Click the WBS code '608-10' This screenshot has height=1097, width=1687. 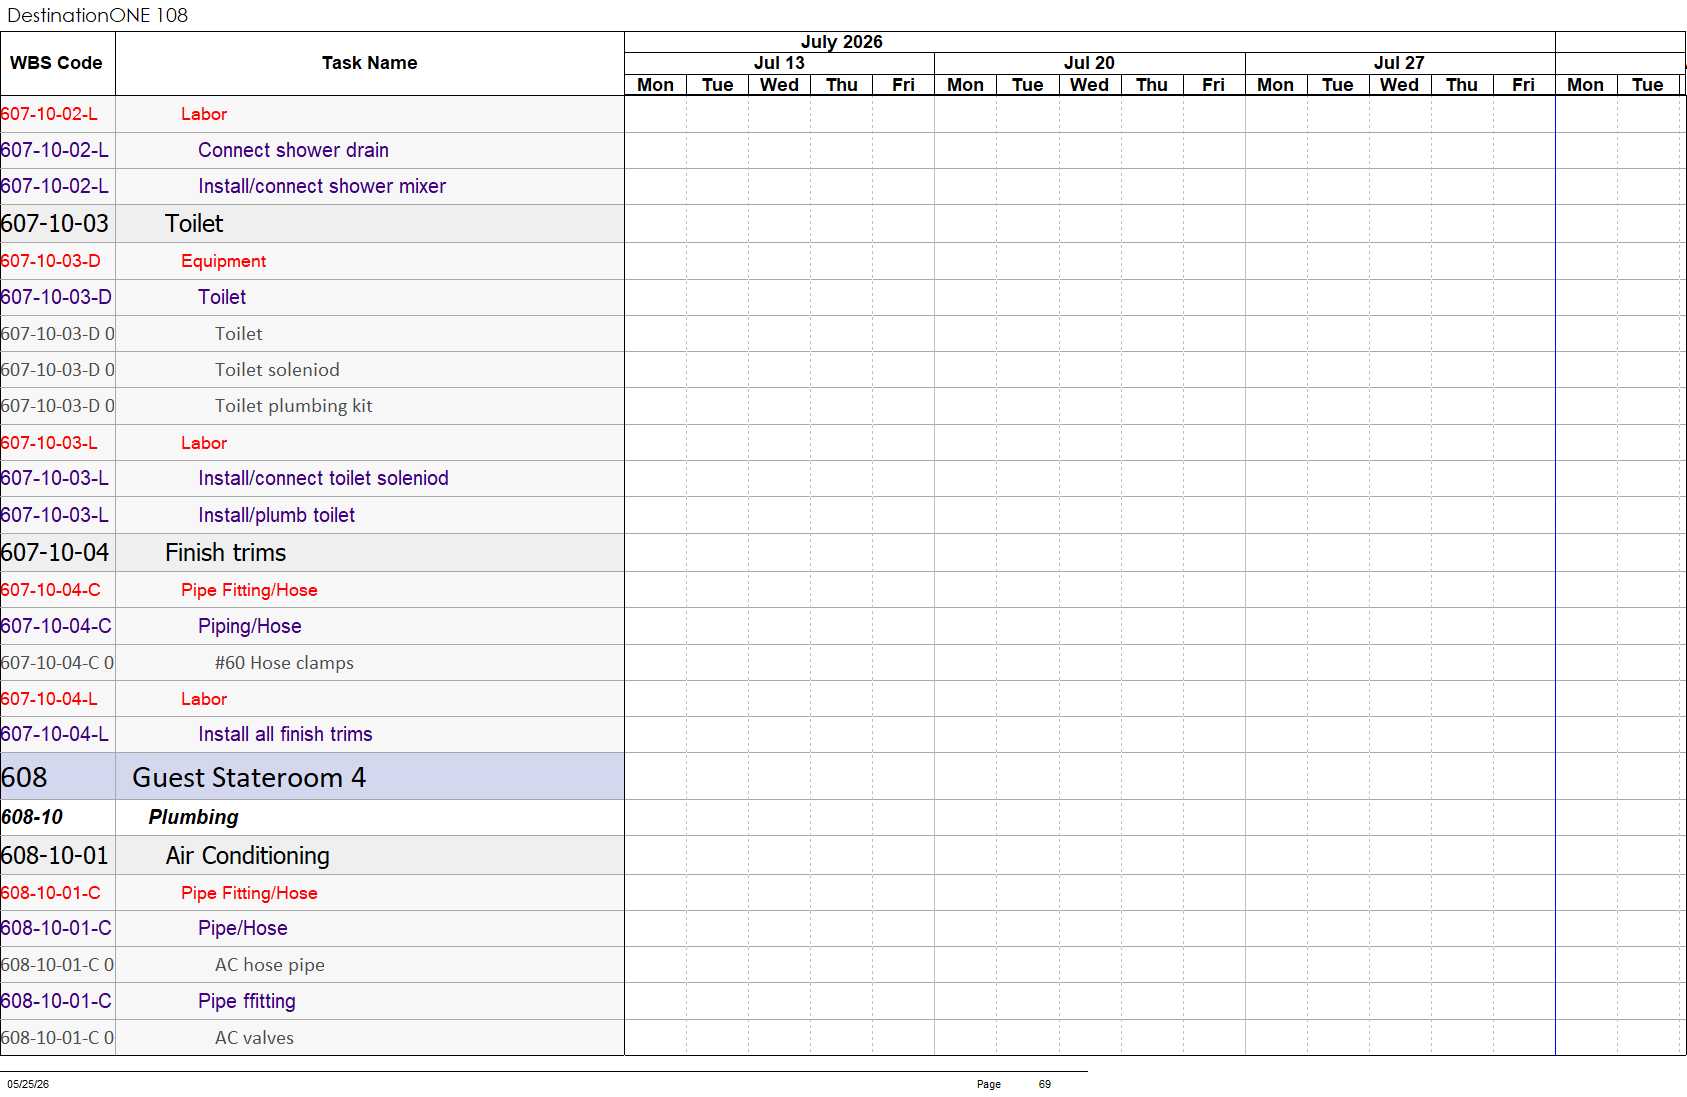32,817
